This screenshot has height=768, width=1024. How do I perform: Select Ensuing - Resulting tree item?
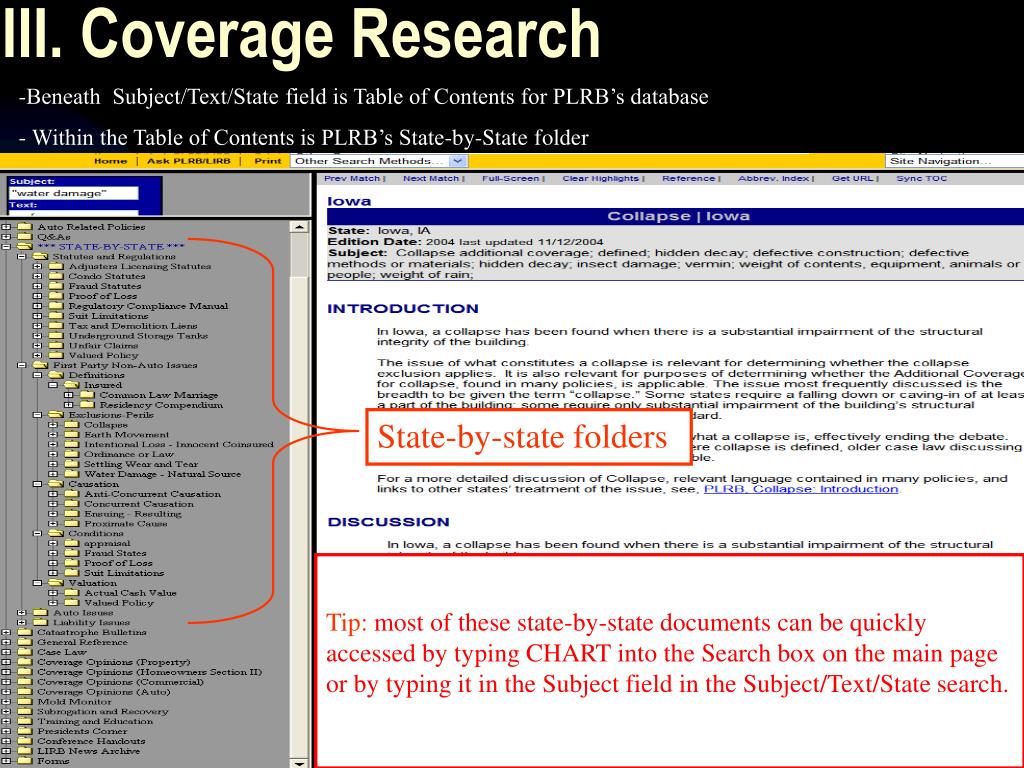[x=133, y=513]
